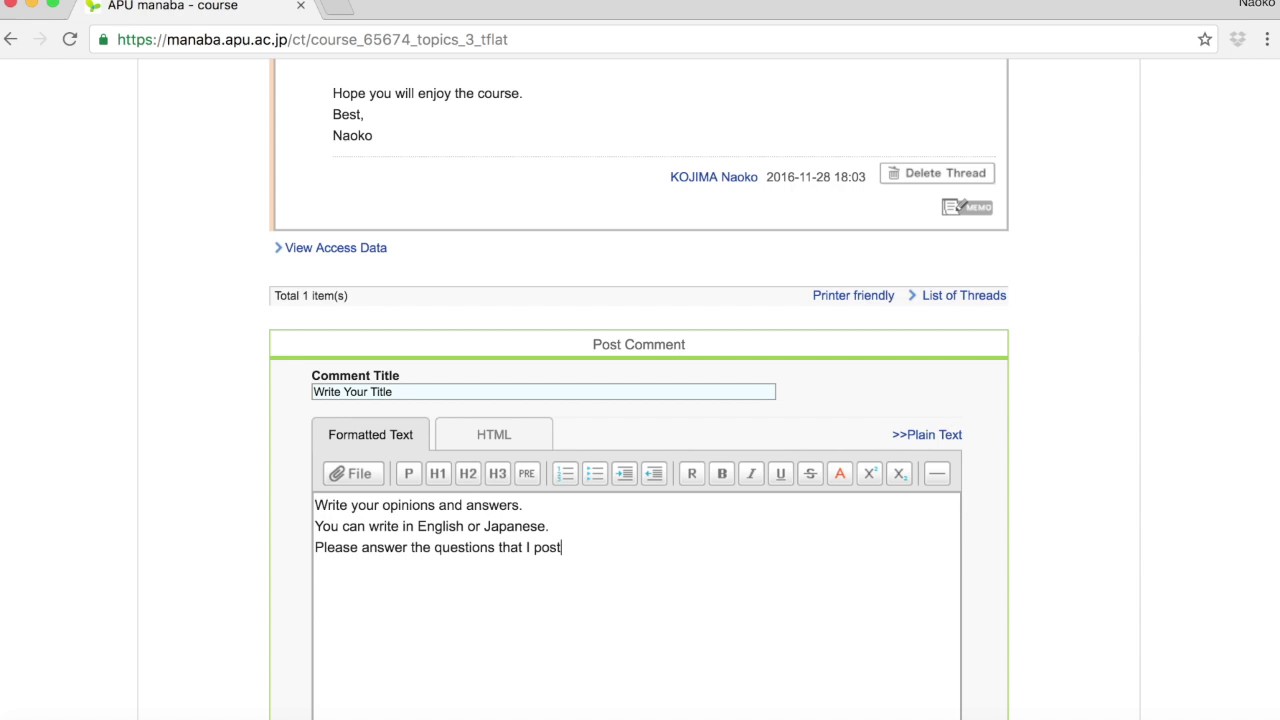
Task: Select the HTML tab
Action: pos(494,435)
